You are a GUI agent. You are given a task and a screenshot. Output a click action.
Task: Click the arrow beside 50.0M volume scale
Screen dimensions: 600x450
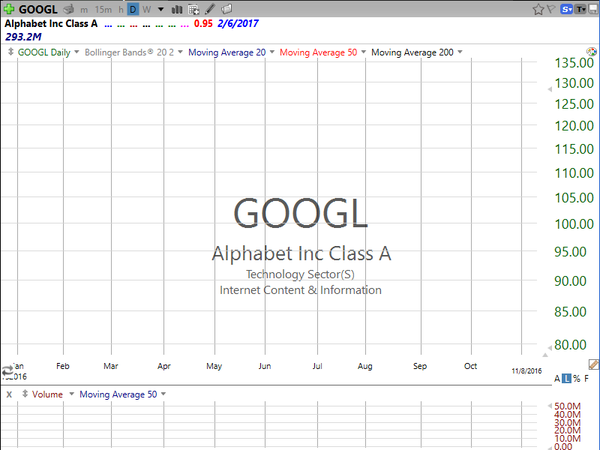[x=550, y=406]
